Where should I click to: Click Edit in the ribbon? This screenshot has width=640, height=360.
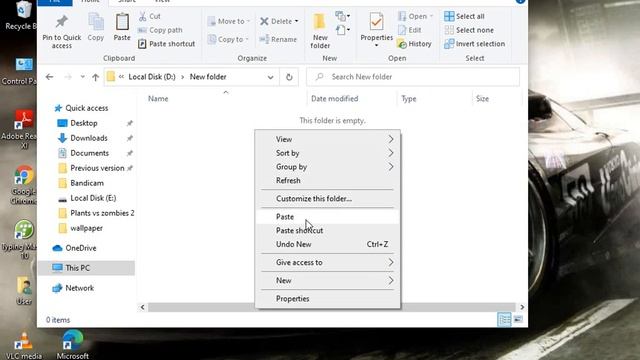pyautogui.click(x=410, y=30)
